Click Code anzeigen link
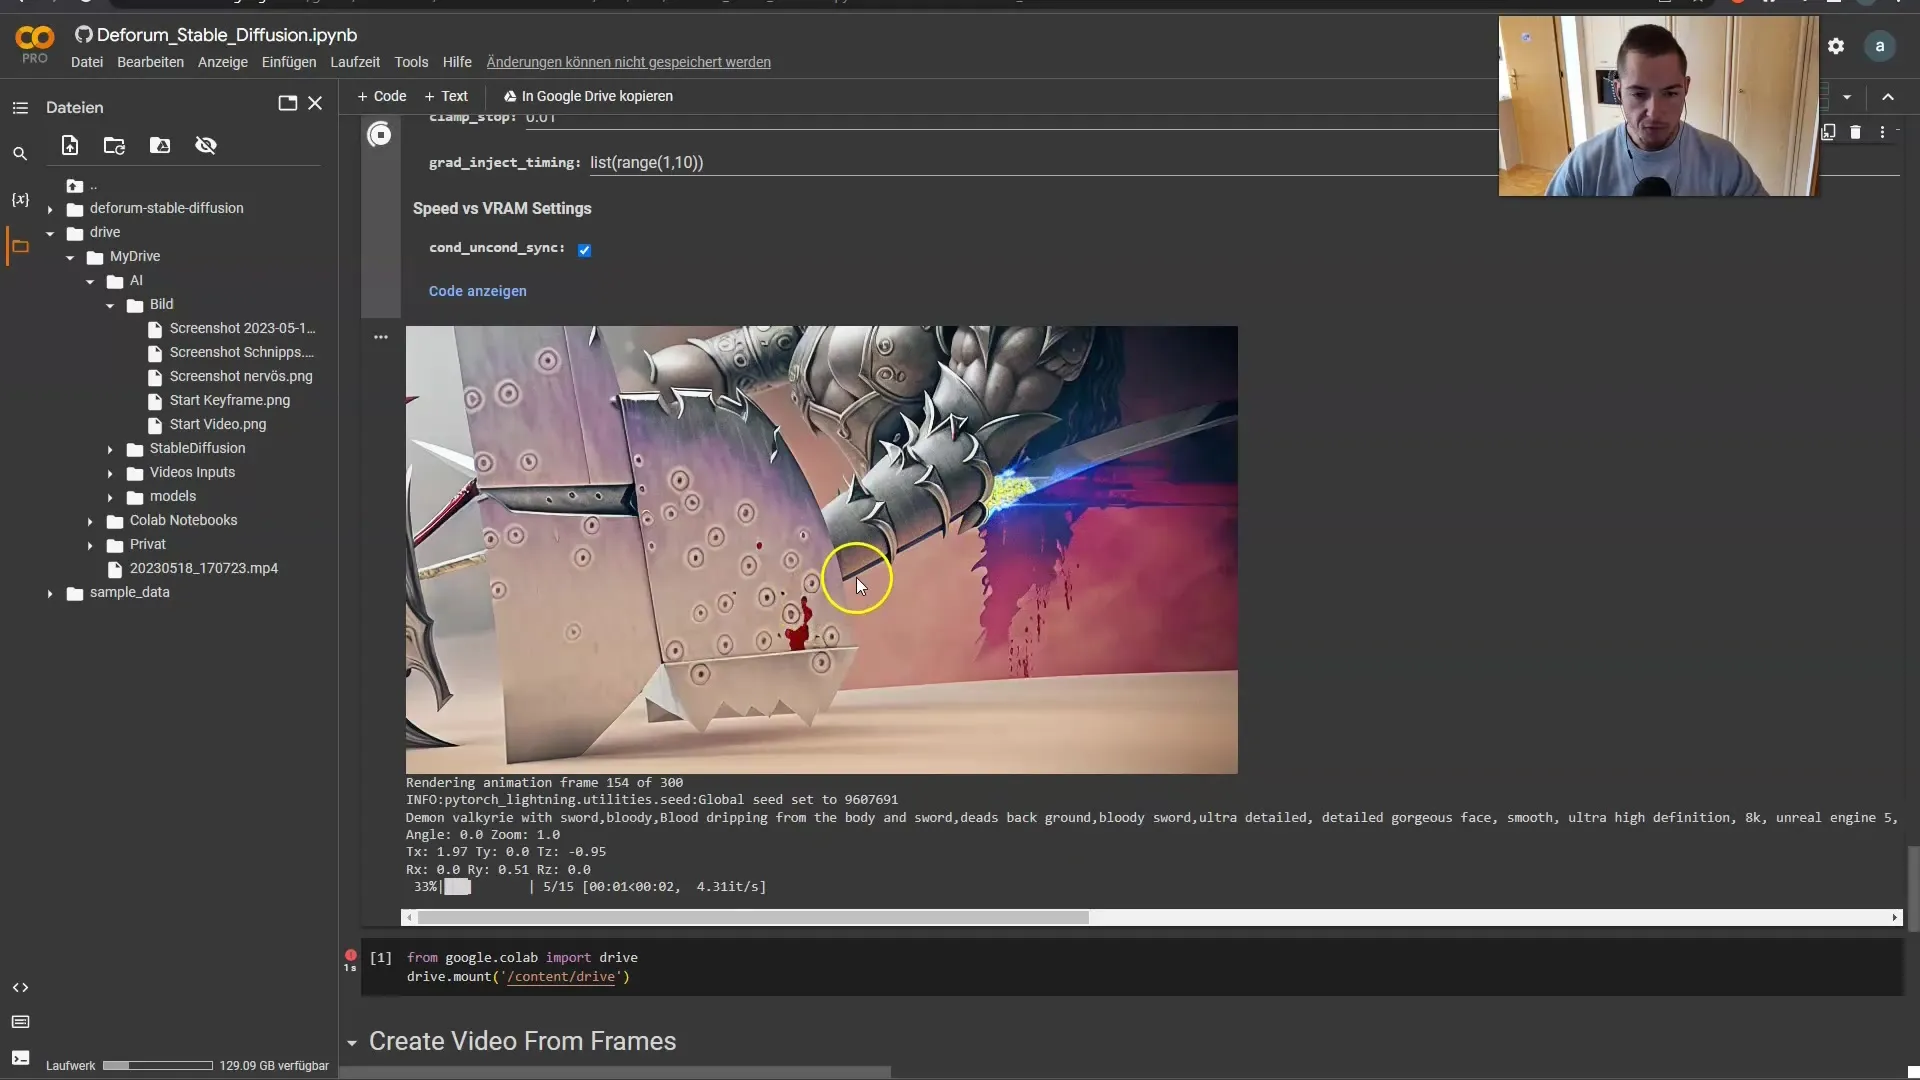This screenshot has height=1080, width=1920. pyautogui.click(x=477, y=291)
